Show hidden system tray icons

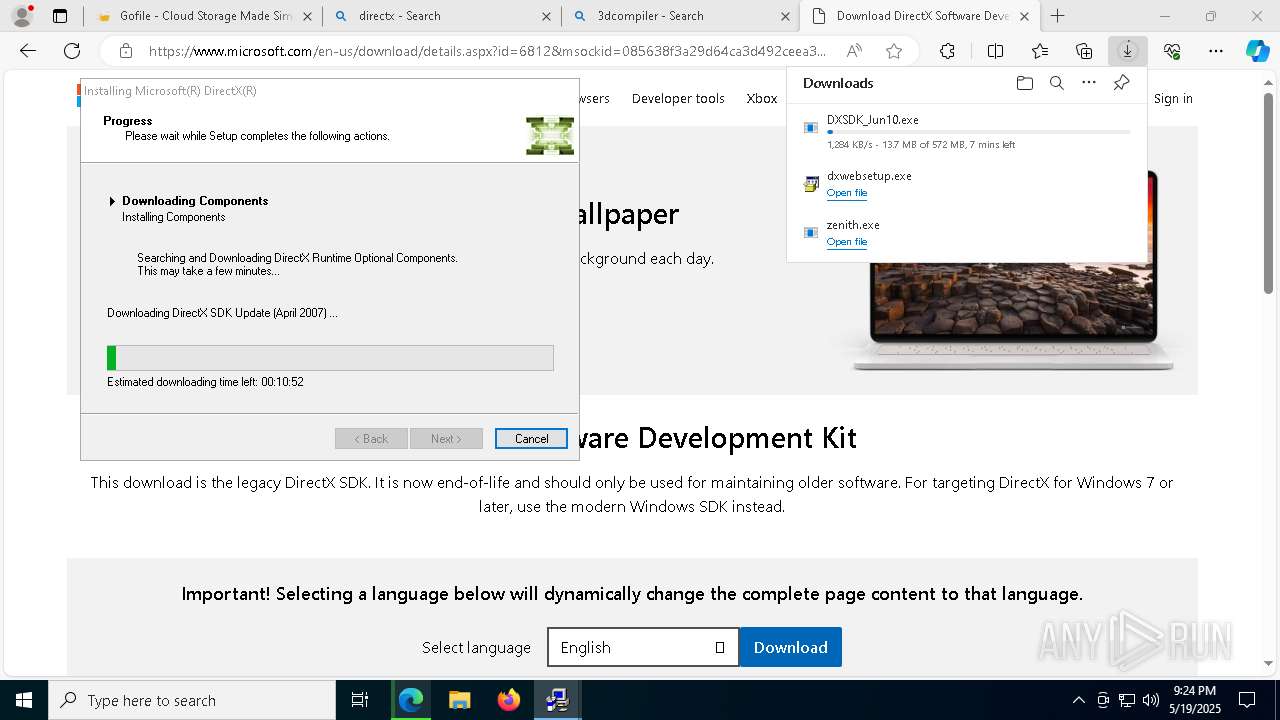[1078, 700]
